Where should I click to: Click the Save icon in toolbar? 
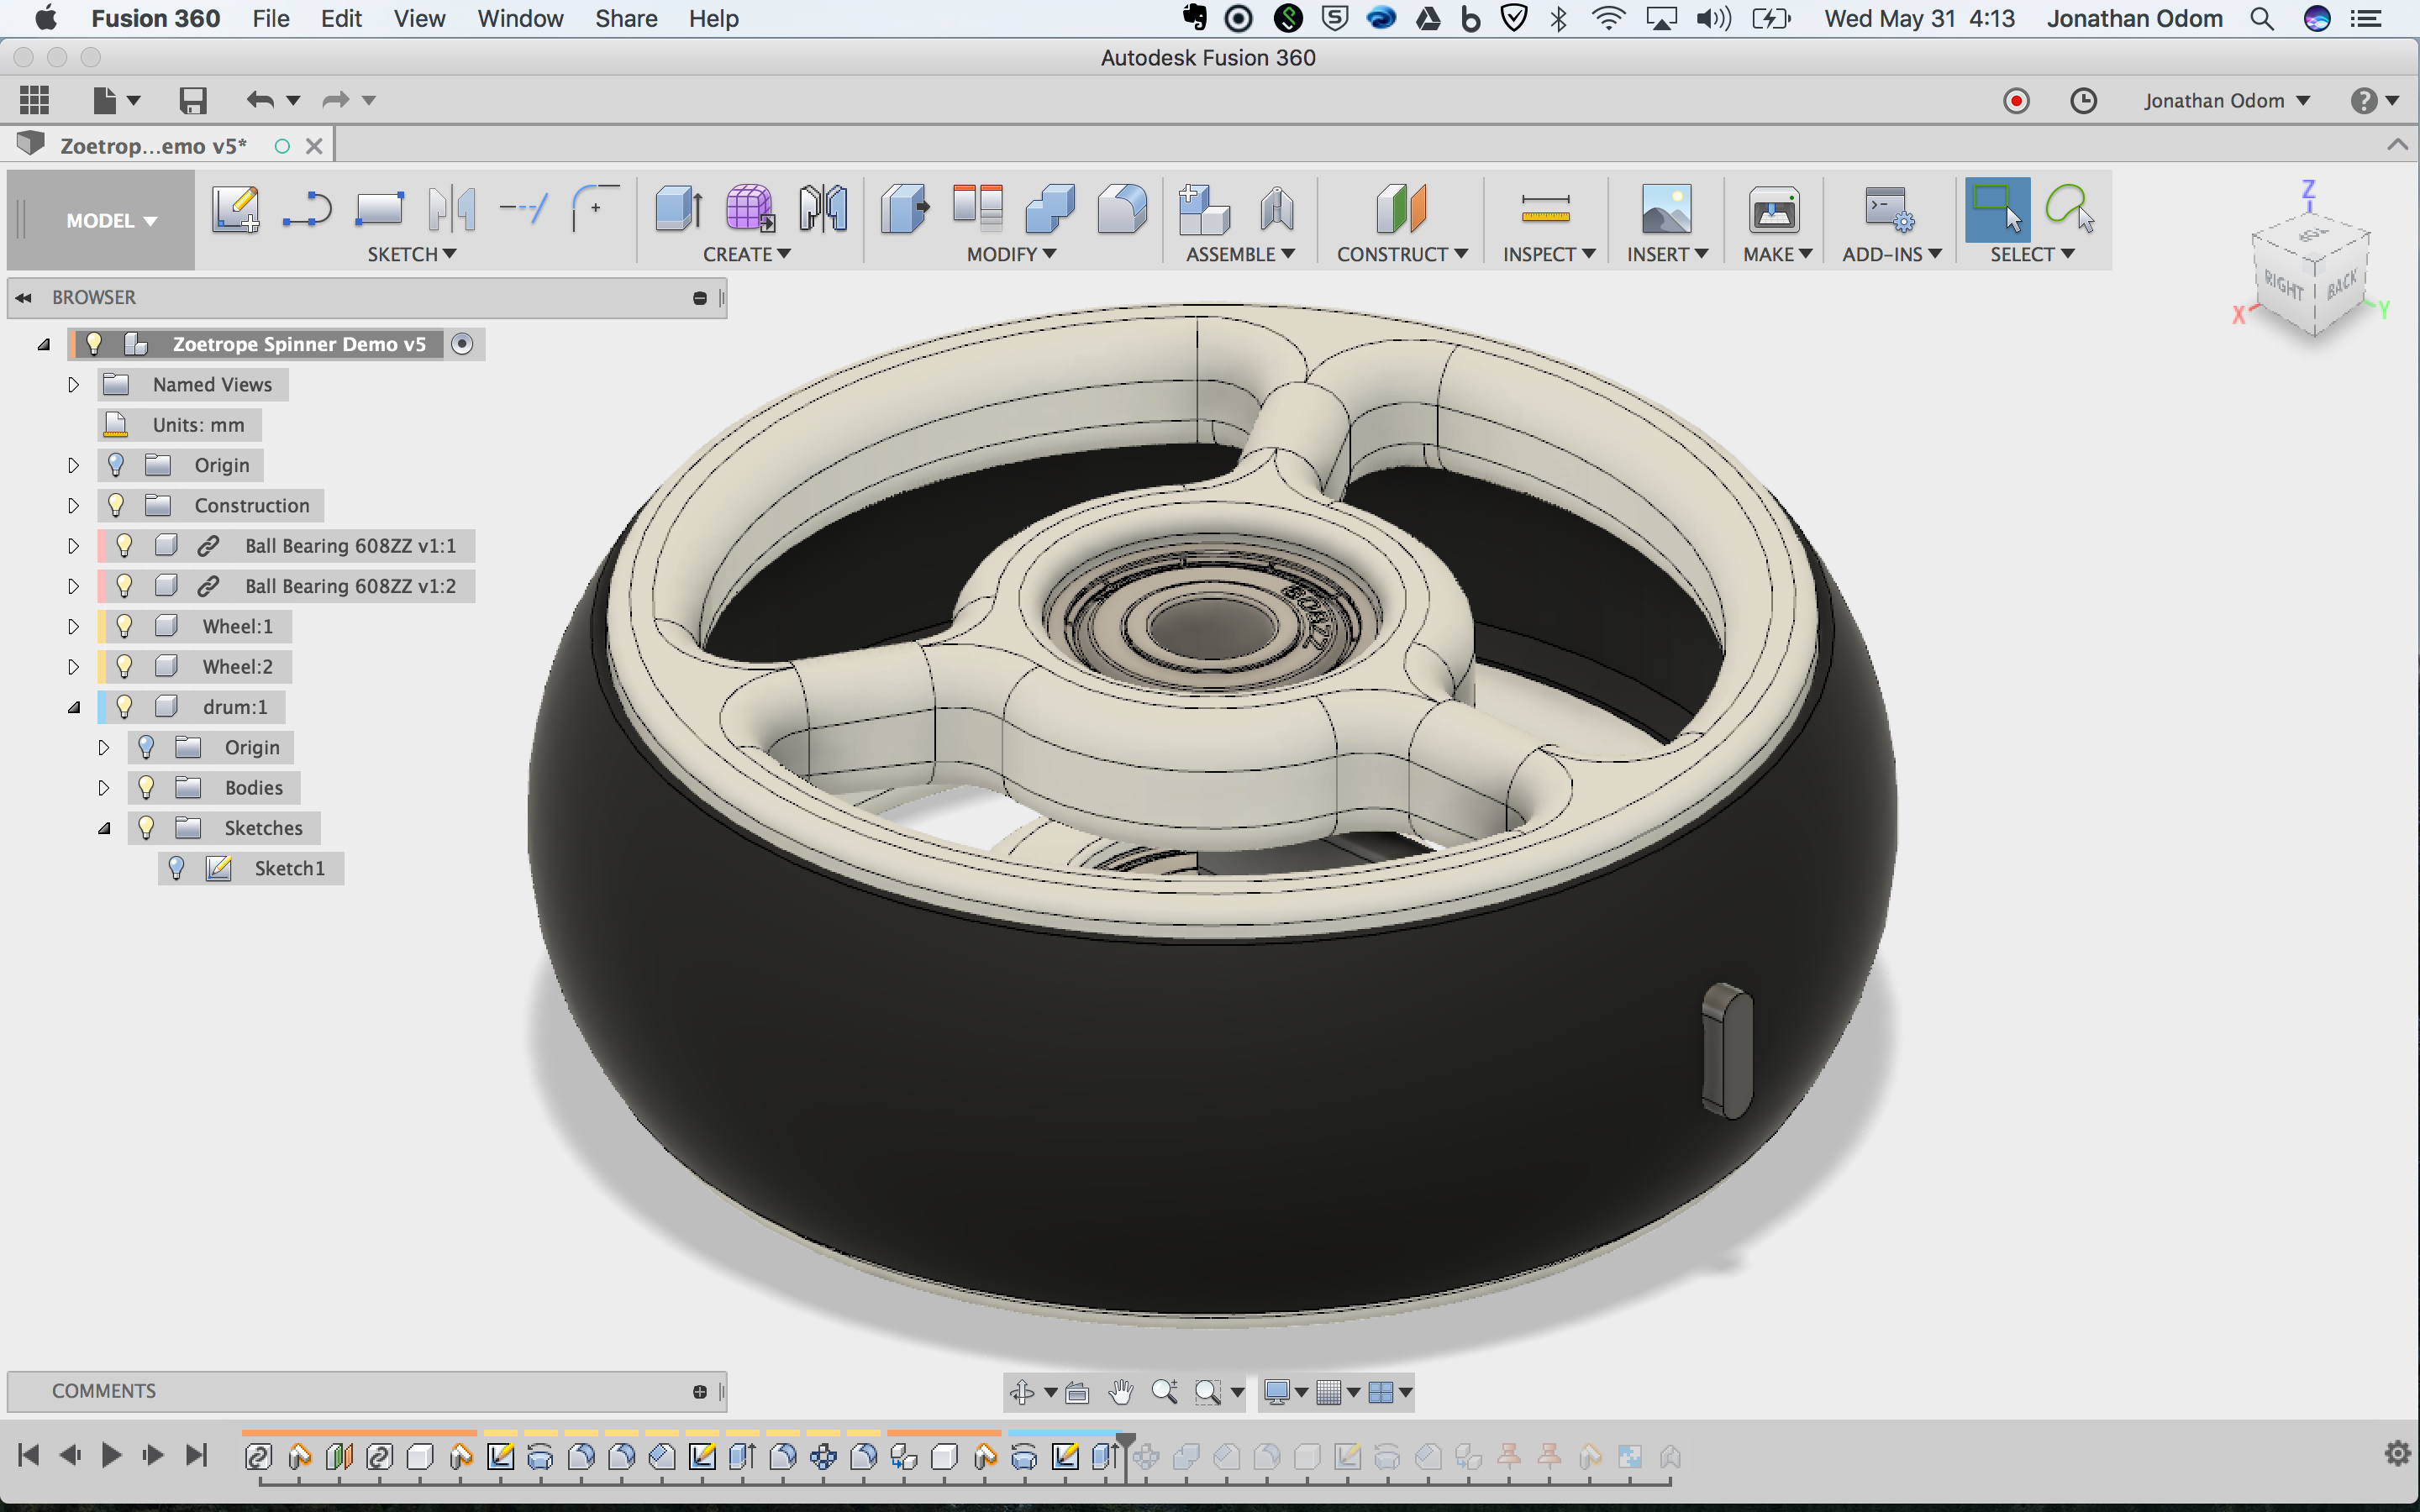tap(192, 100)
